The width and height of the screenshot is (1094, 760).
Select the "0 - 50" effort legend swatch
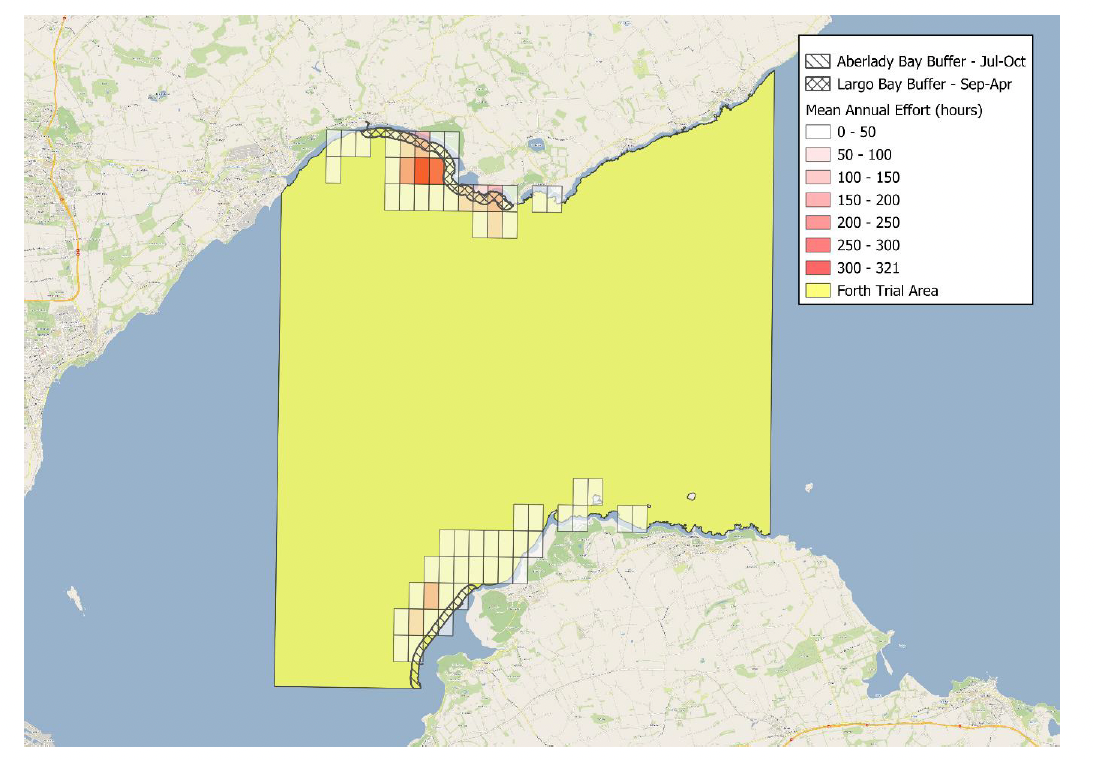pos(817,131)
